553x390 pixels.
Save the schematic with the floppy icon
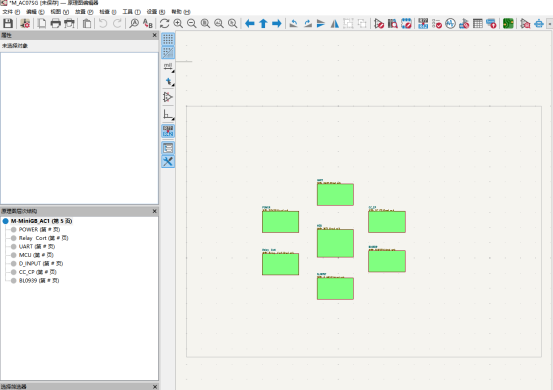coord(8,24)
